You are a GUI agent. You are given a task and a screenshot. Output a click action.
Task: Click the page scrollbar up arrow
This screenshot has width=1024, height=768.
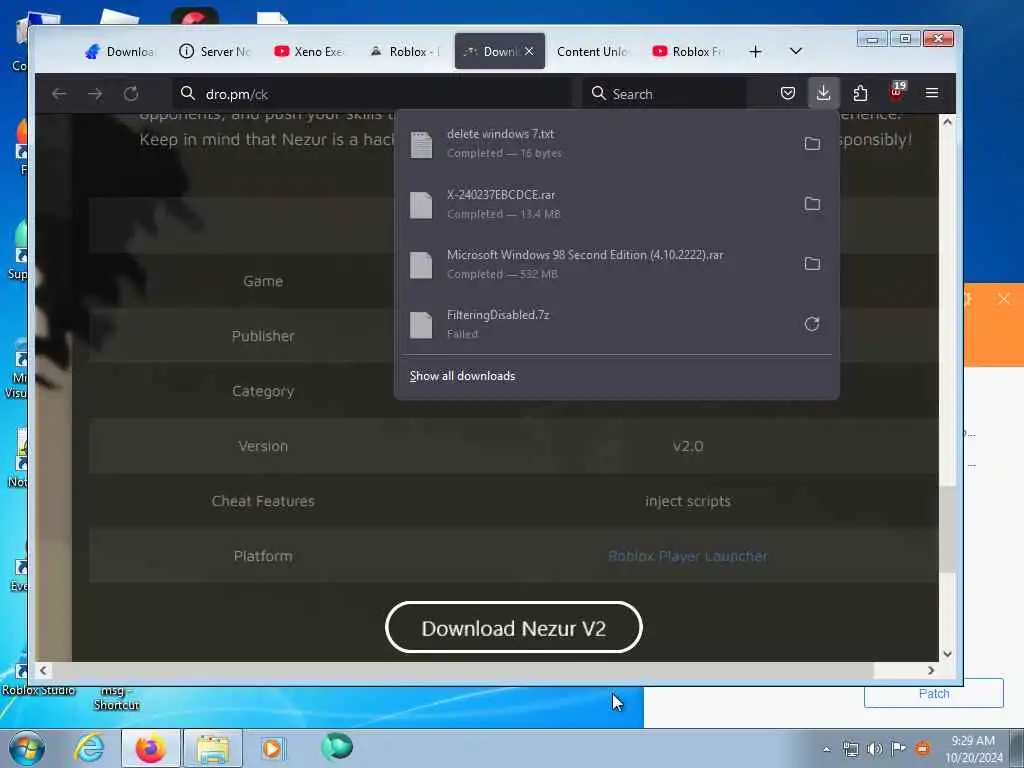point(948,122)
